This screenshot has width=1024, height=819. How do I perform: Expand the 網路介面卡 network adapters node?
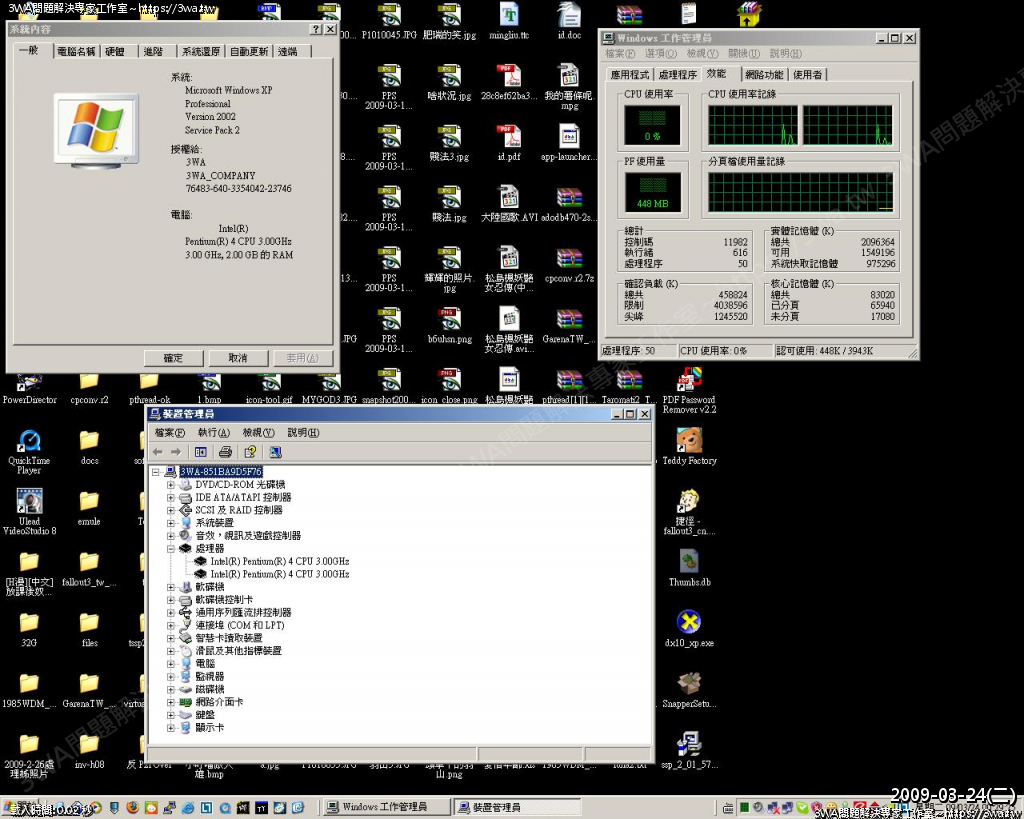[171, 702]
